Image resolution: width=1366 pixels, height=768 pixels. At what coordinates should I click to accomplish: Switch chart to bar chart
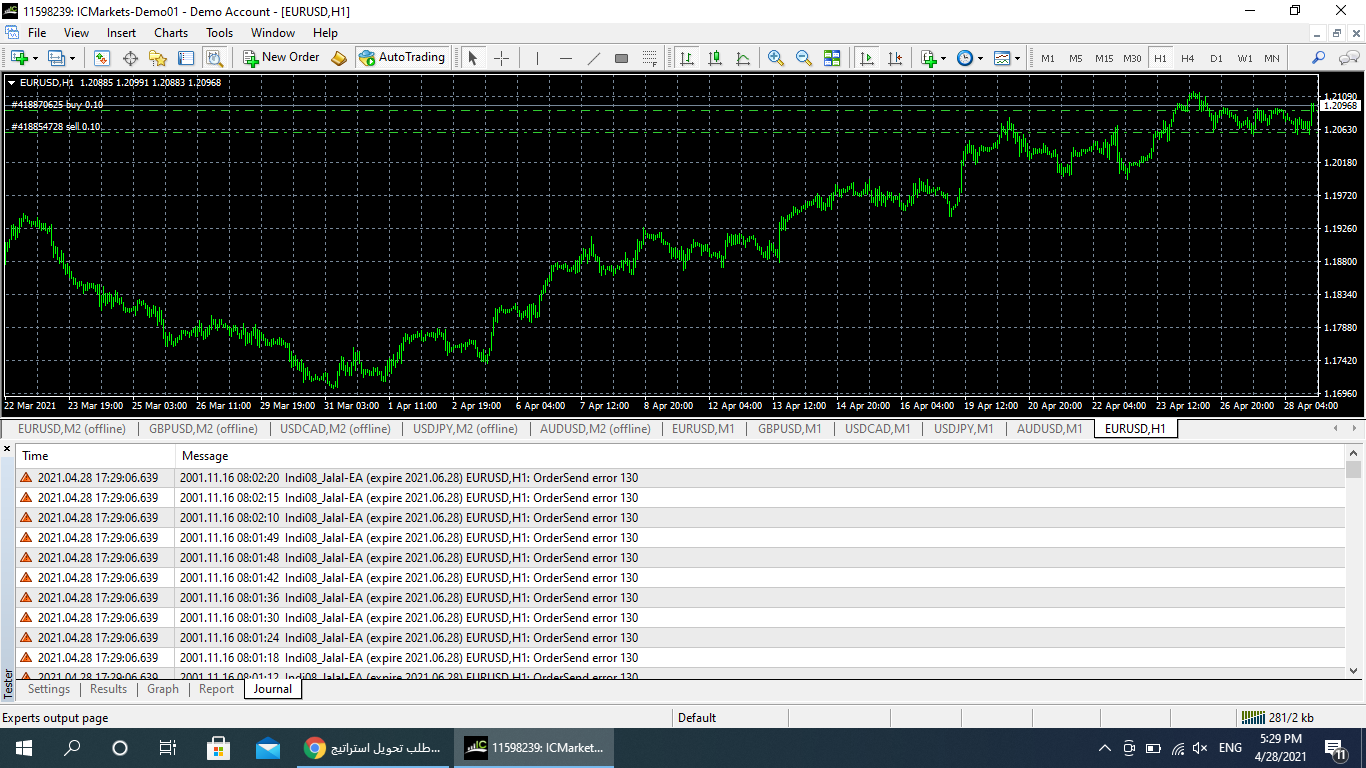[687, 58]
